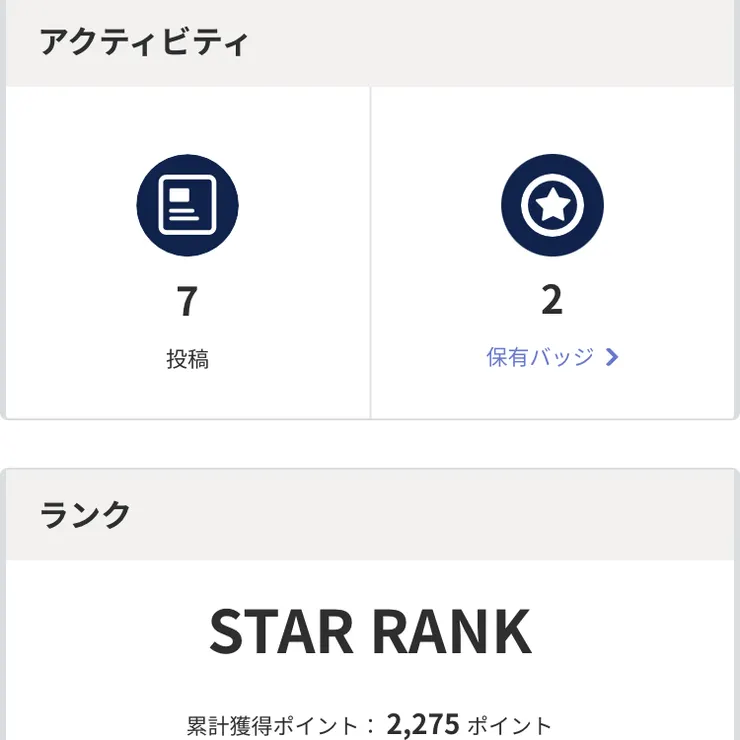The width and height of the screenshot is (740, 740).
Task: Click blank space under the 投稿 label
Action: pos(187,397)
